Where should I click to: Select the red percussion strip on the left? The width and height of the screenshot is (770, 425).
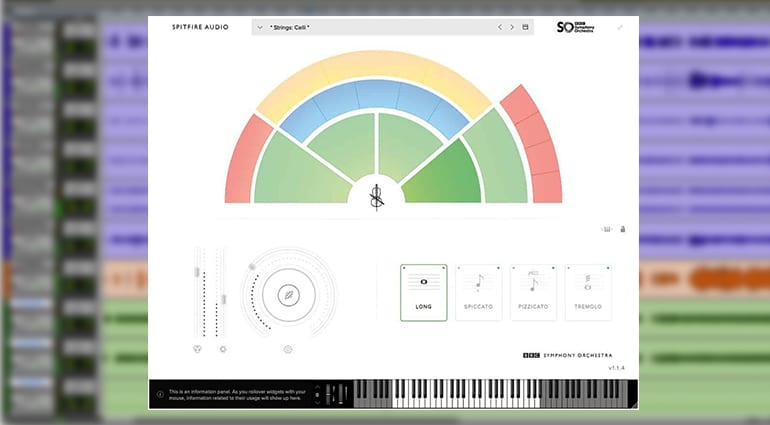click(246, 162)
